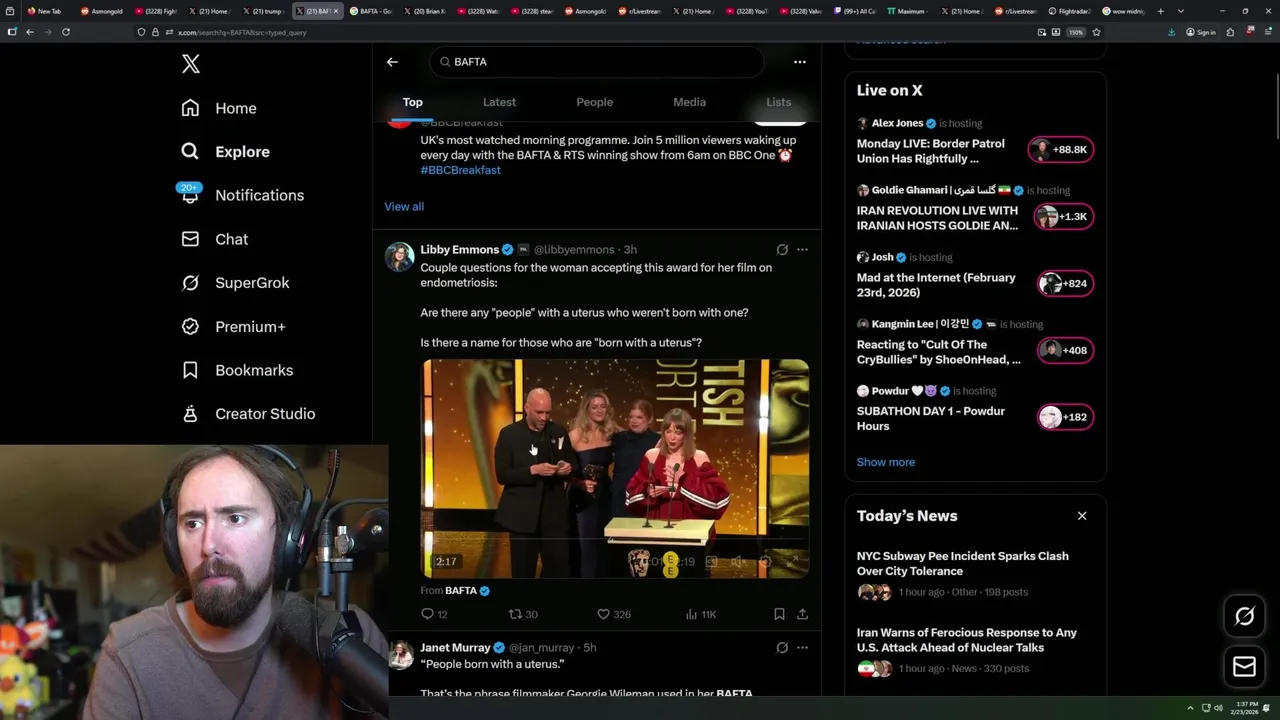Join Powdur live with +182 listeners
1280x720 pixels.
coord(1065,418)
